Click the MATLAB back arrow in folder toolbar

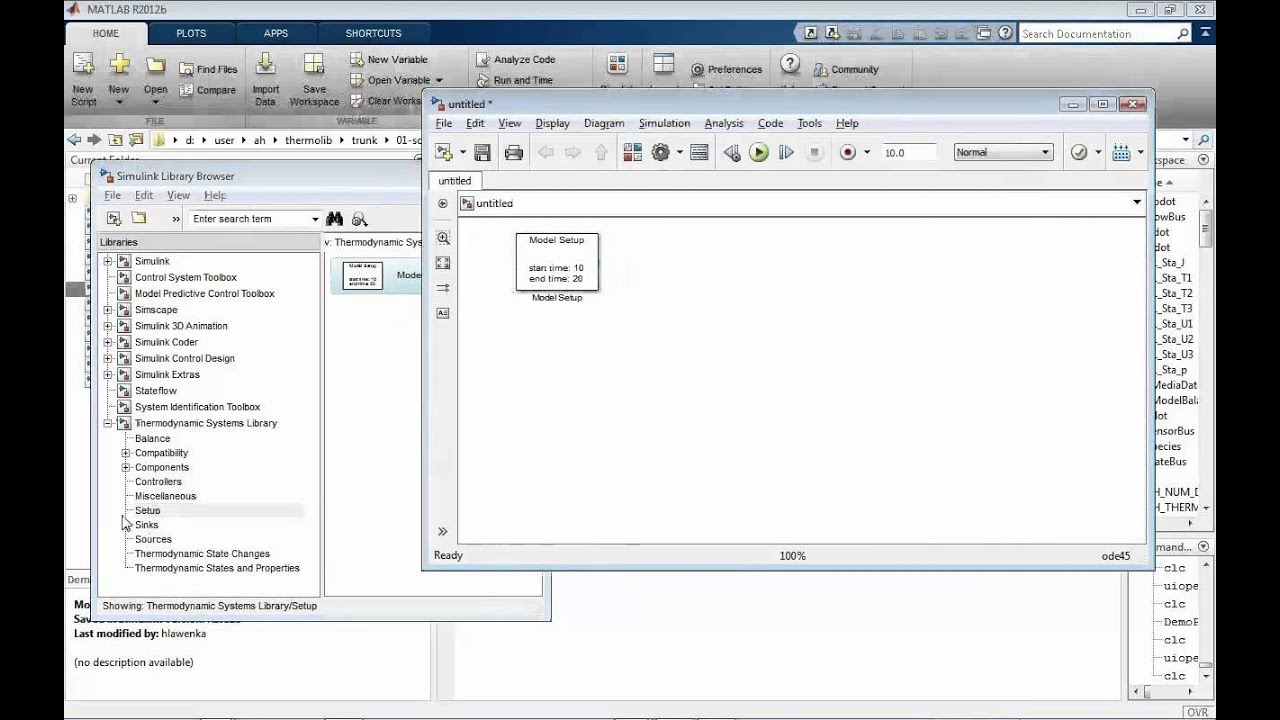[74, 140]
